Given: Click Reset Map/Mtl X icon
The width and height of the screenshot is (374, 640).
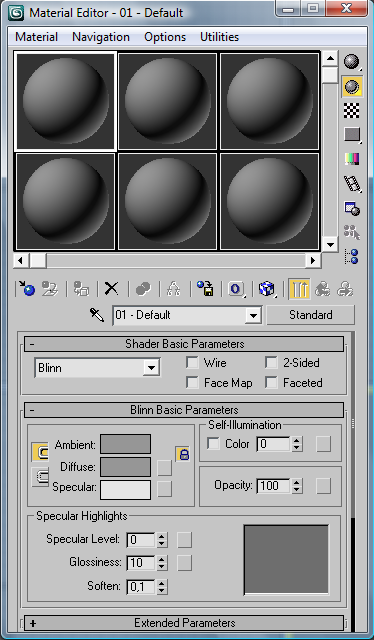Looking at the screenshot, I should pyautogui.click(x=111, y=289).
